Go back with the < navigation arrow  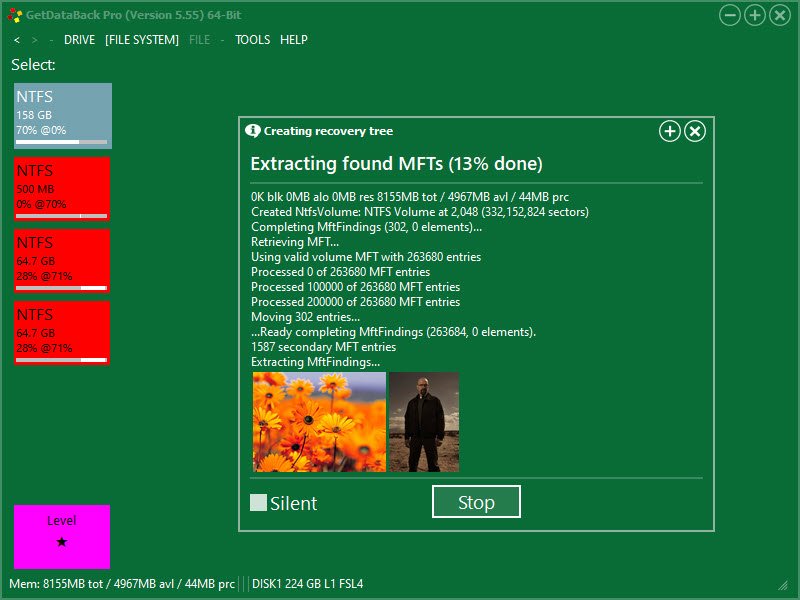(x=17, y=40)
